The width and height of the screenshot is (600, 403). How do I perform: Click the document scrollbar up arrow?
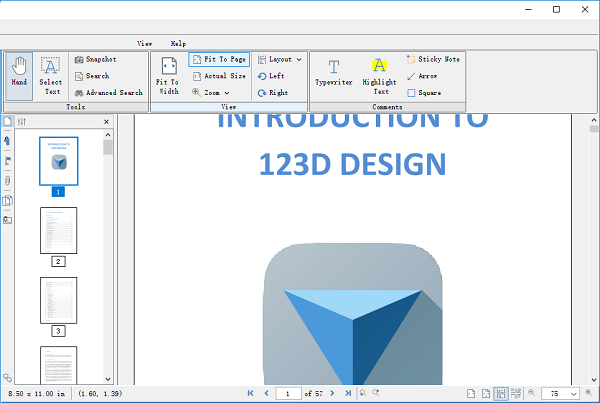pos(594,120)
